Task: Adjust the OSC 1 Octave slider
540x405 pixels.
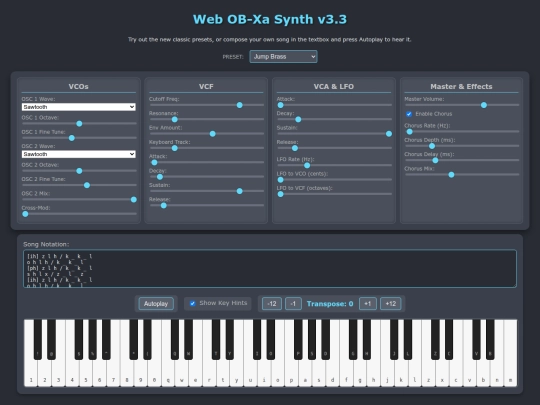Action: tap(79, 124)
